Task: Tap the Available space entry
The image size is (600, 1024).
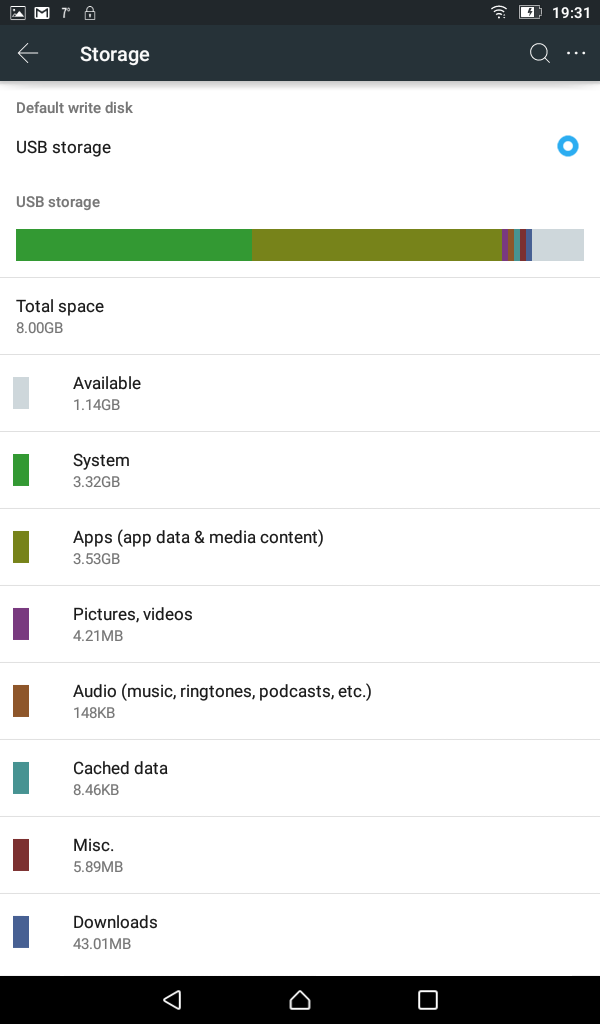Action: [300, 393]
